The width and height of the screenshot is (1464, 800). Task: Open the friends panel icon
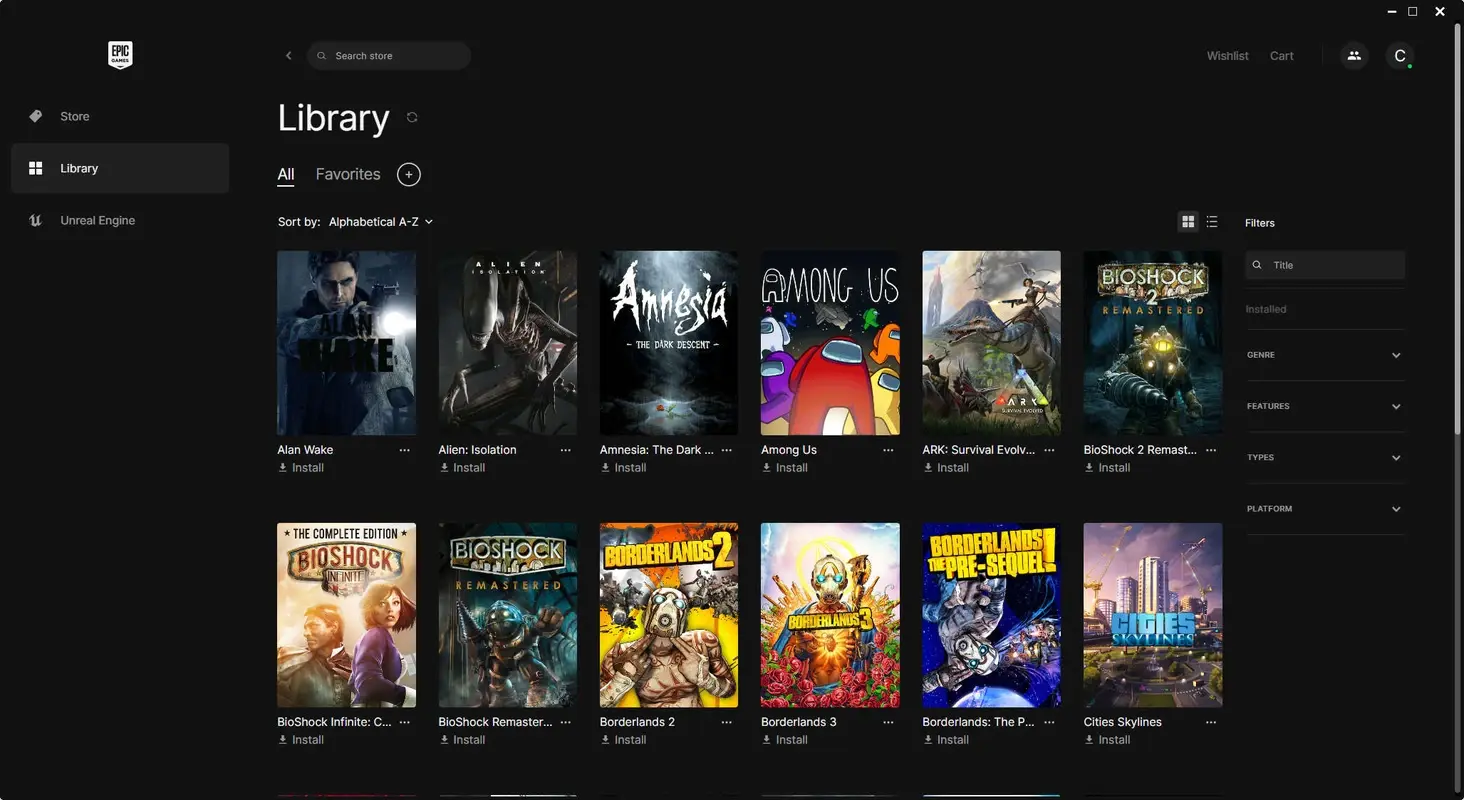tap(1354, 56)
